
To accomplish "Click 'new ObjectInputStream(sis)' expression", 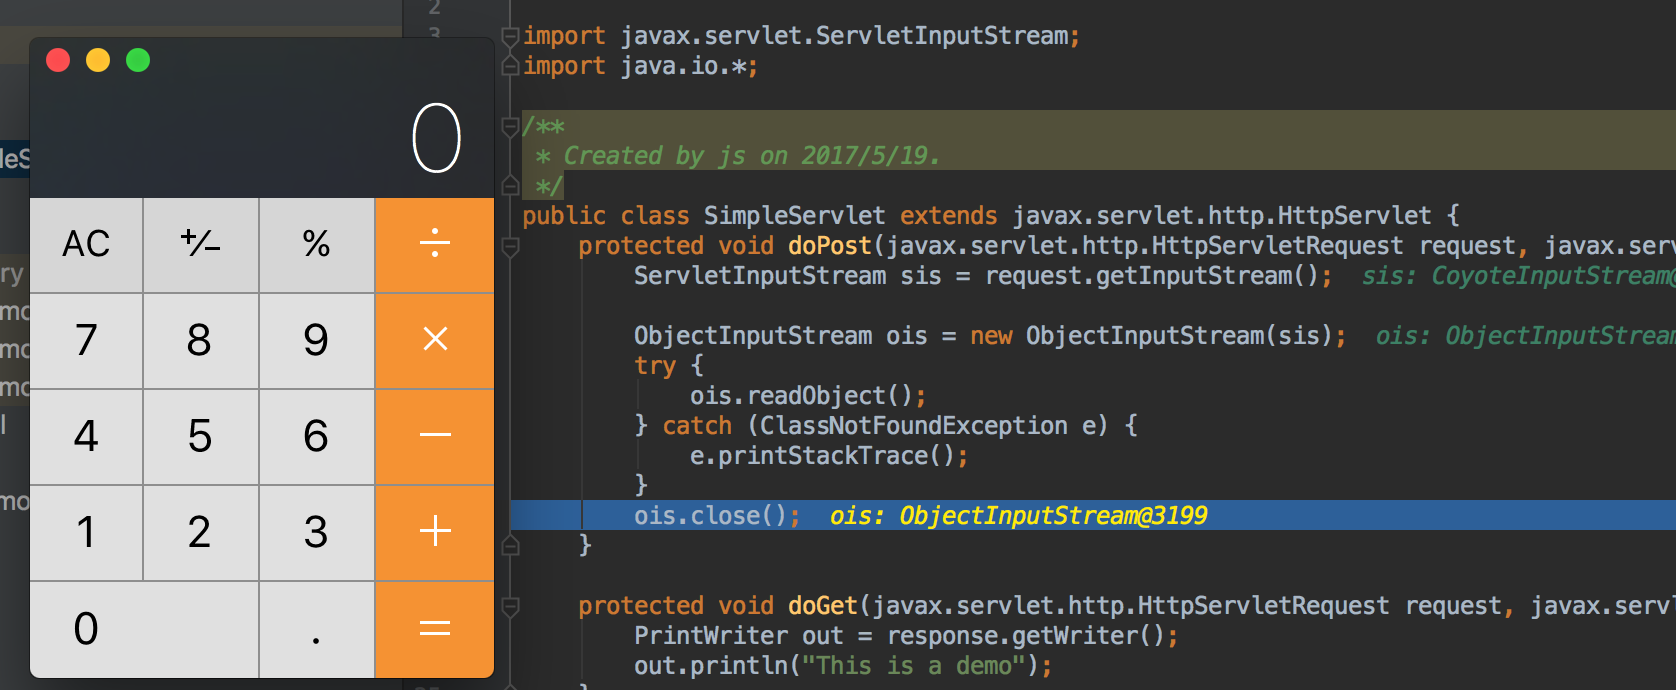I will click(x=1152, y=336).
